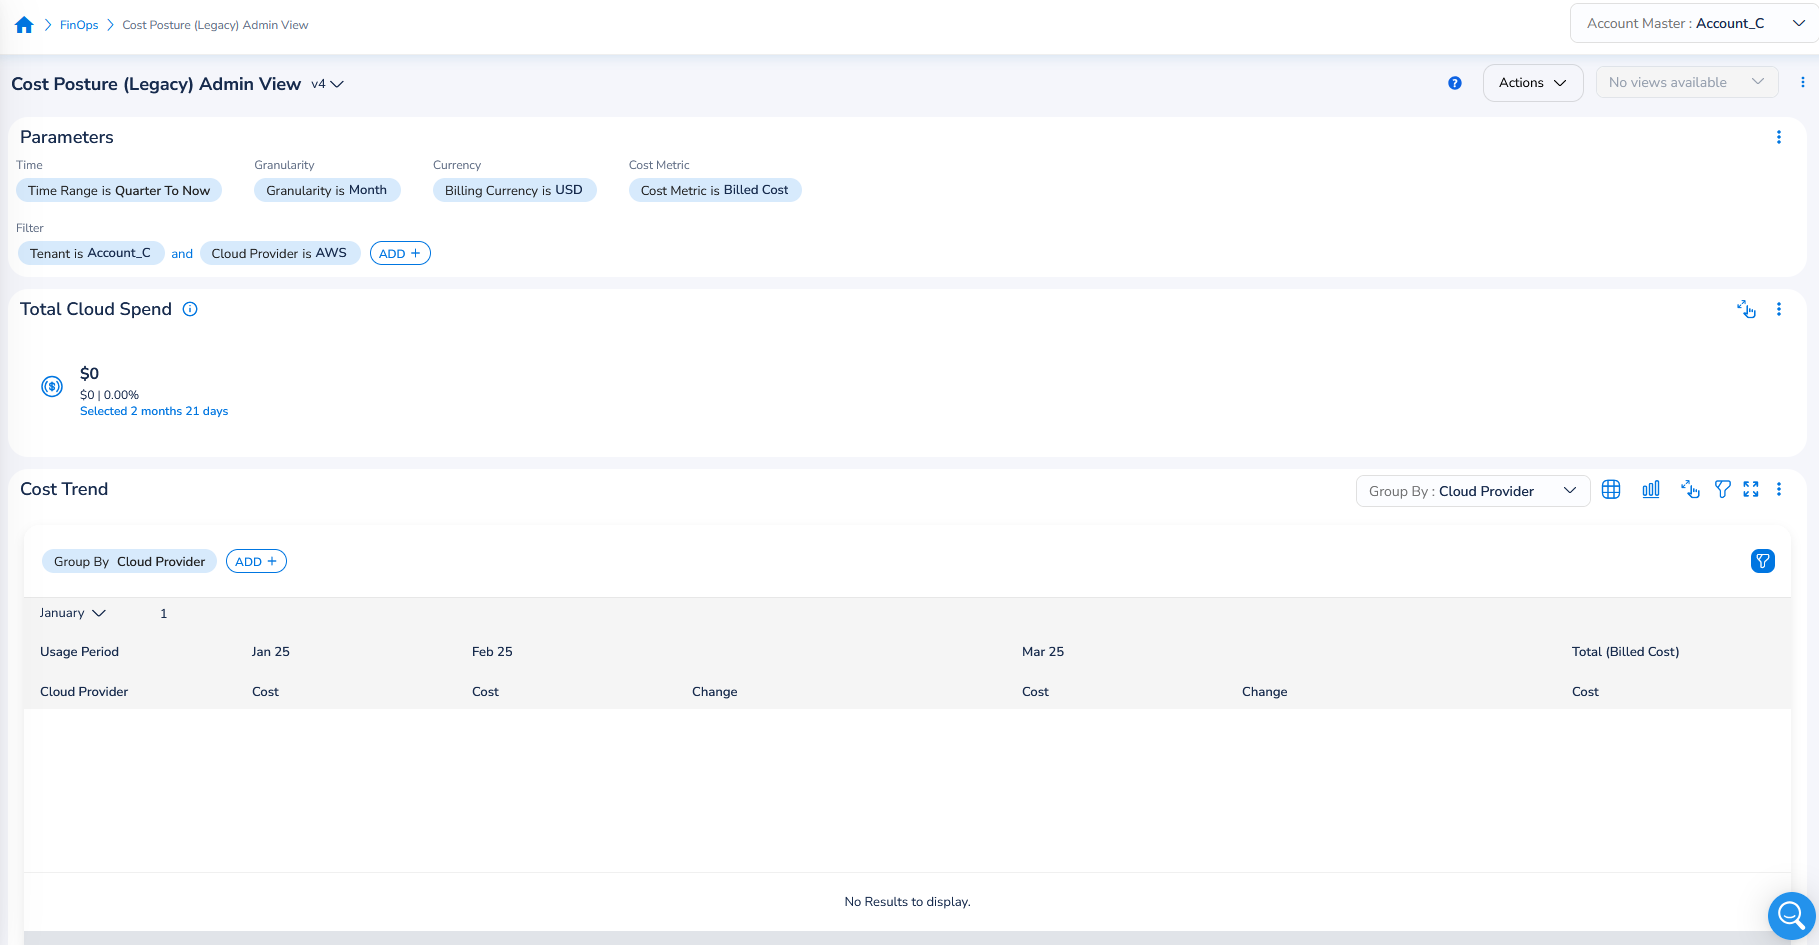The height and width of the screenshot is (945, 1819).
Task: Click the $0 | 0.00% change value
Action: (109, 395)
